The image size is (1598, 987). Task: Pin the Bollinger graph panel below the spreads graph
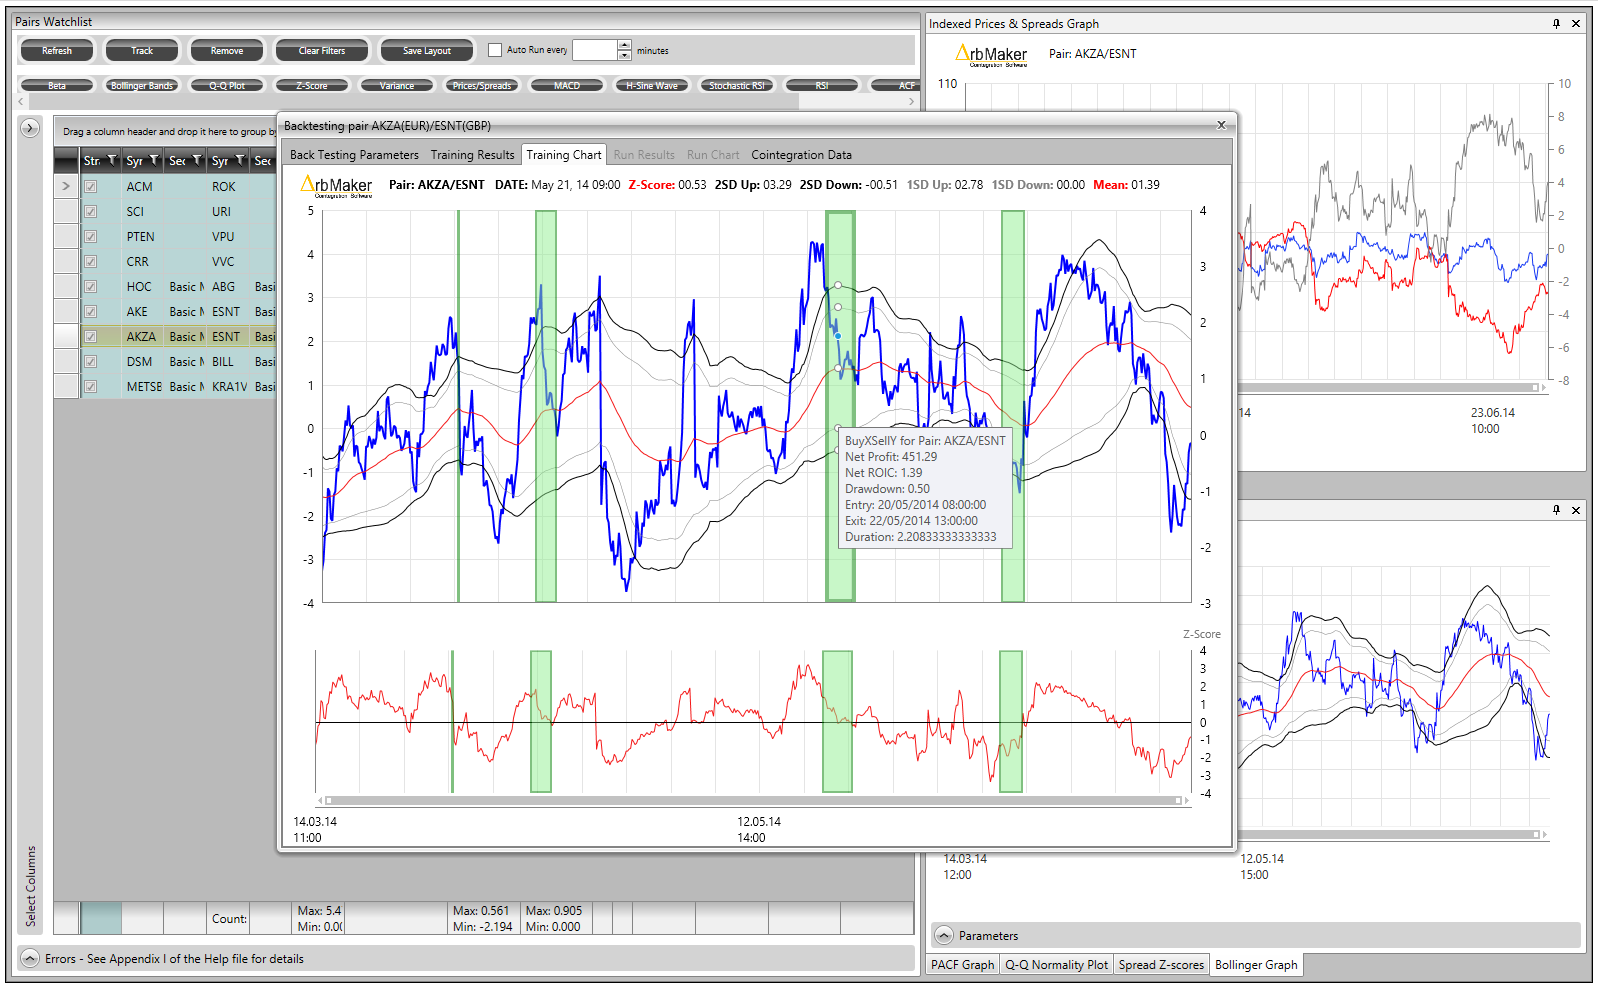coord(1556,510)
